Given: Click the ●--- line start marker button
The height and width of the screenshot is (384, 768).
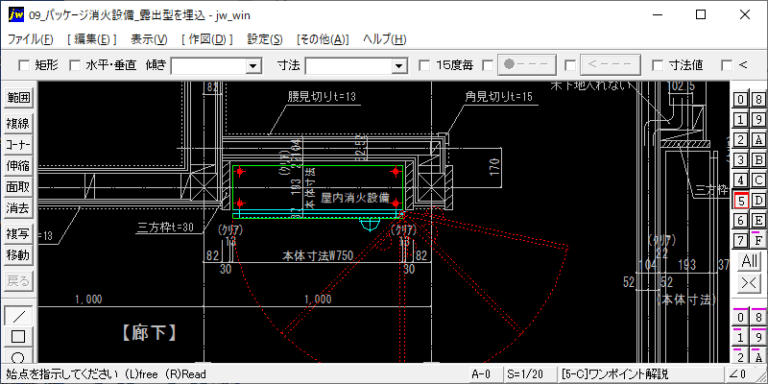Looking at the screenshot, I should click(x=527, y=65).
